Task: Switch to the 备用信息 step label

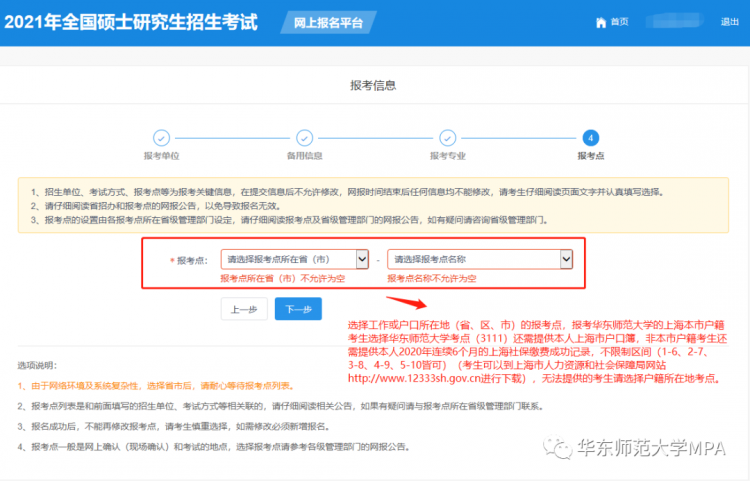Action: coord(304,156)
